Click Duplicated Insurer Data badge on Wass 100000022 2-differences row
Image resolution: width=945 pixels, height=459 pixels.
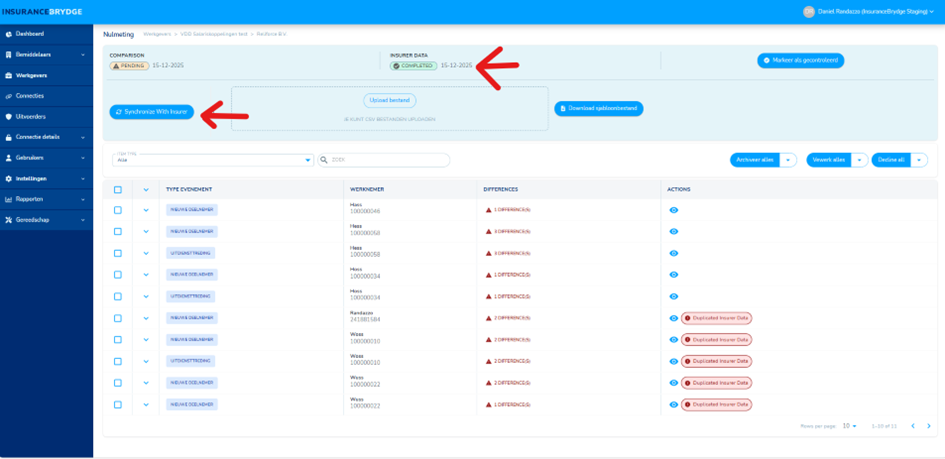(717, 383)
